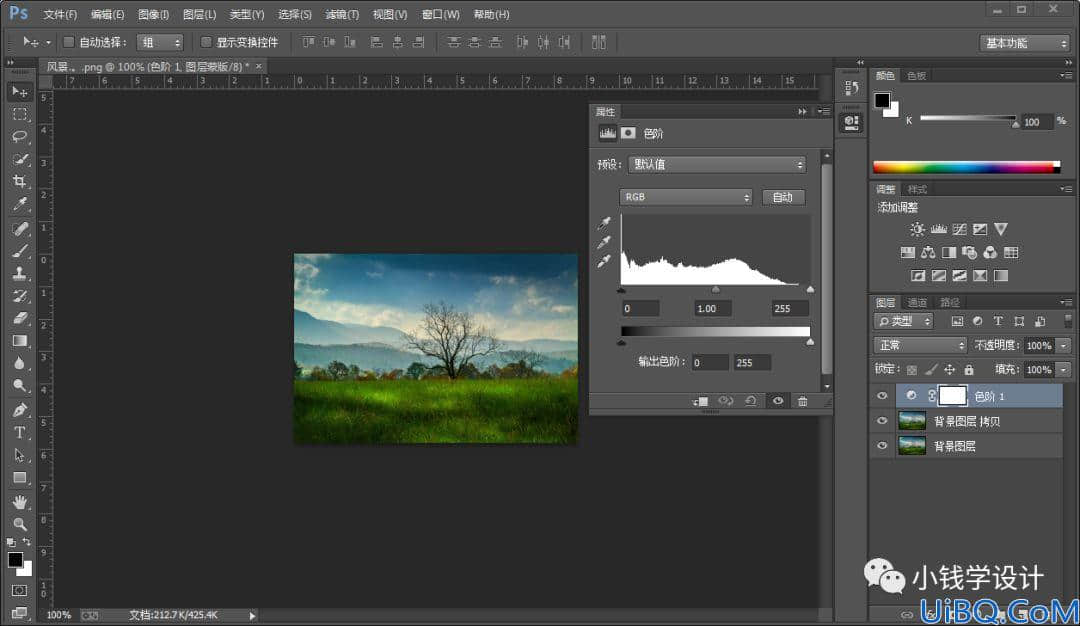Click gray point eyedropper in Levels
This screenshot has height=626, width=1080.
(x=604, y=242)
